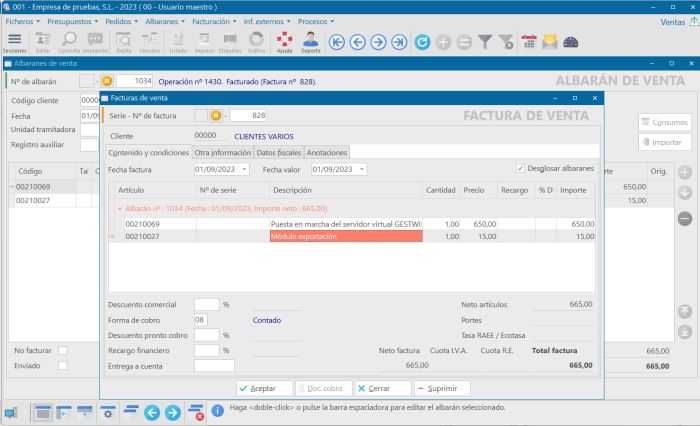Click the Suprimir button
The width and height of the screenshot is (700, 426).
click(x=441, y=388)
